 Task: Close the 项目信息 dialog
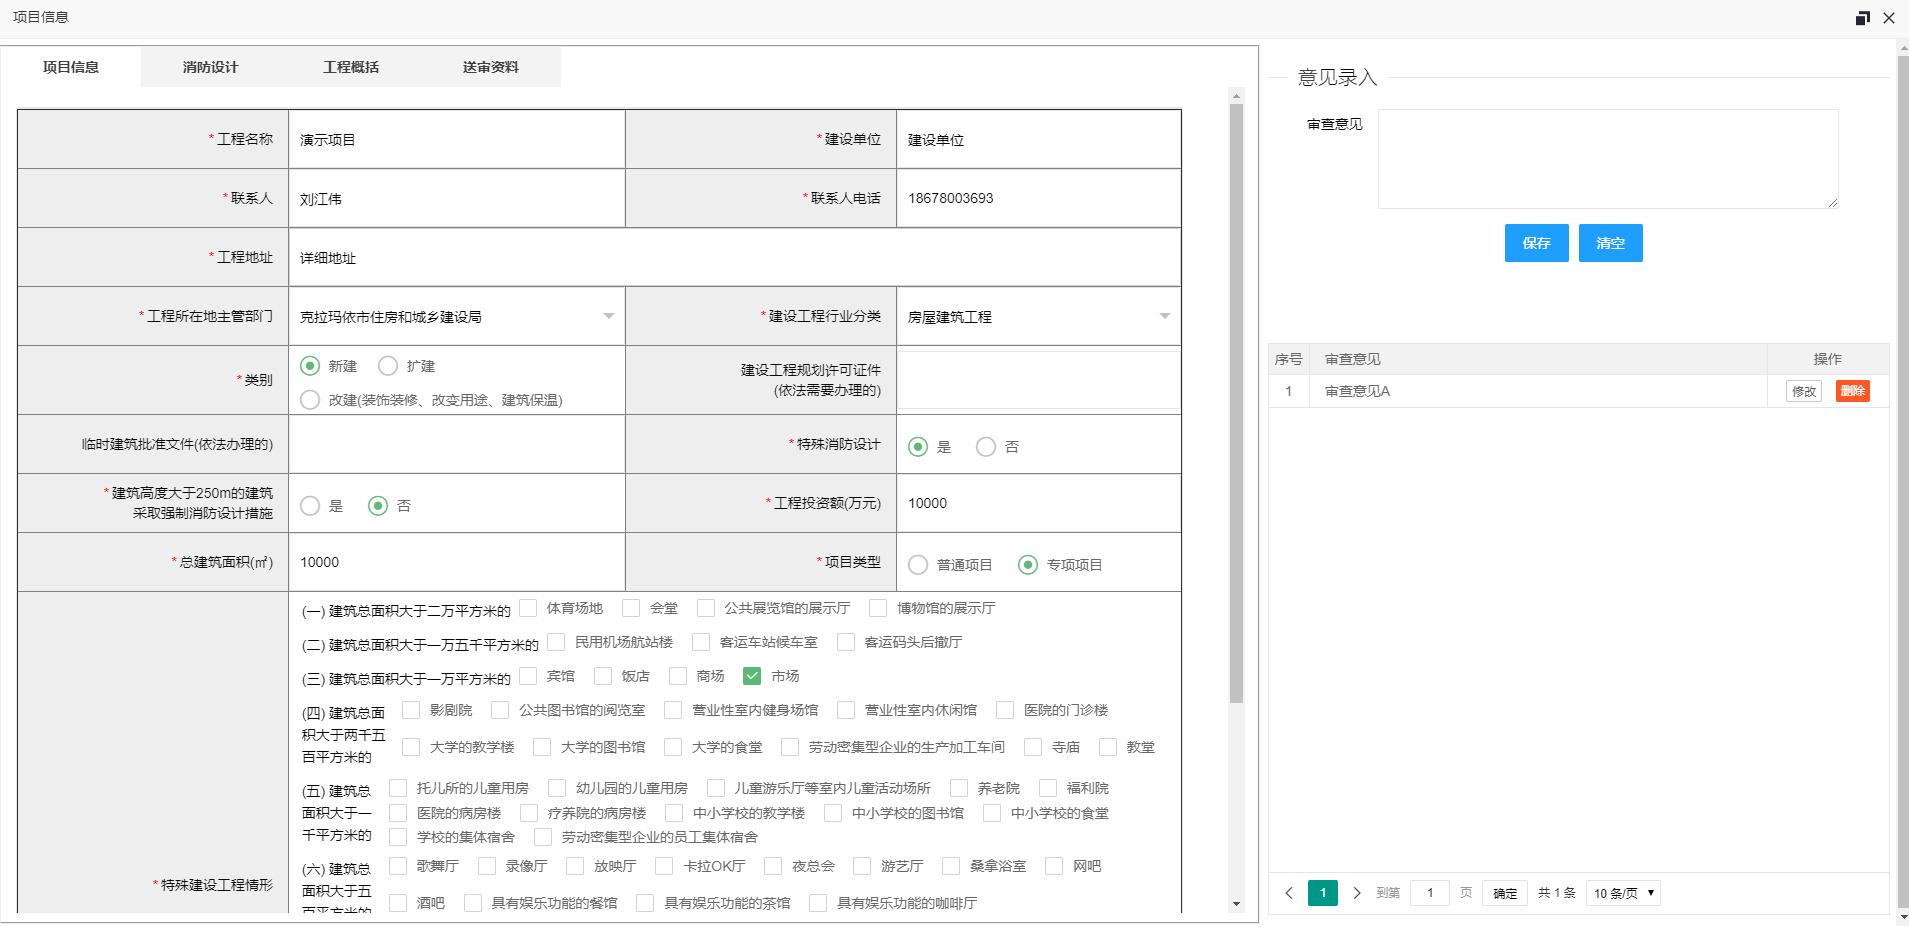click(1889, 18)
